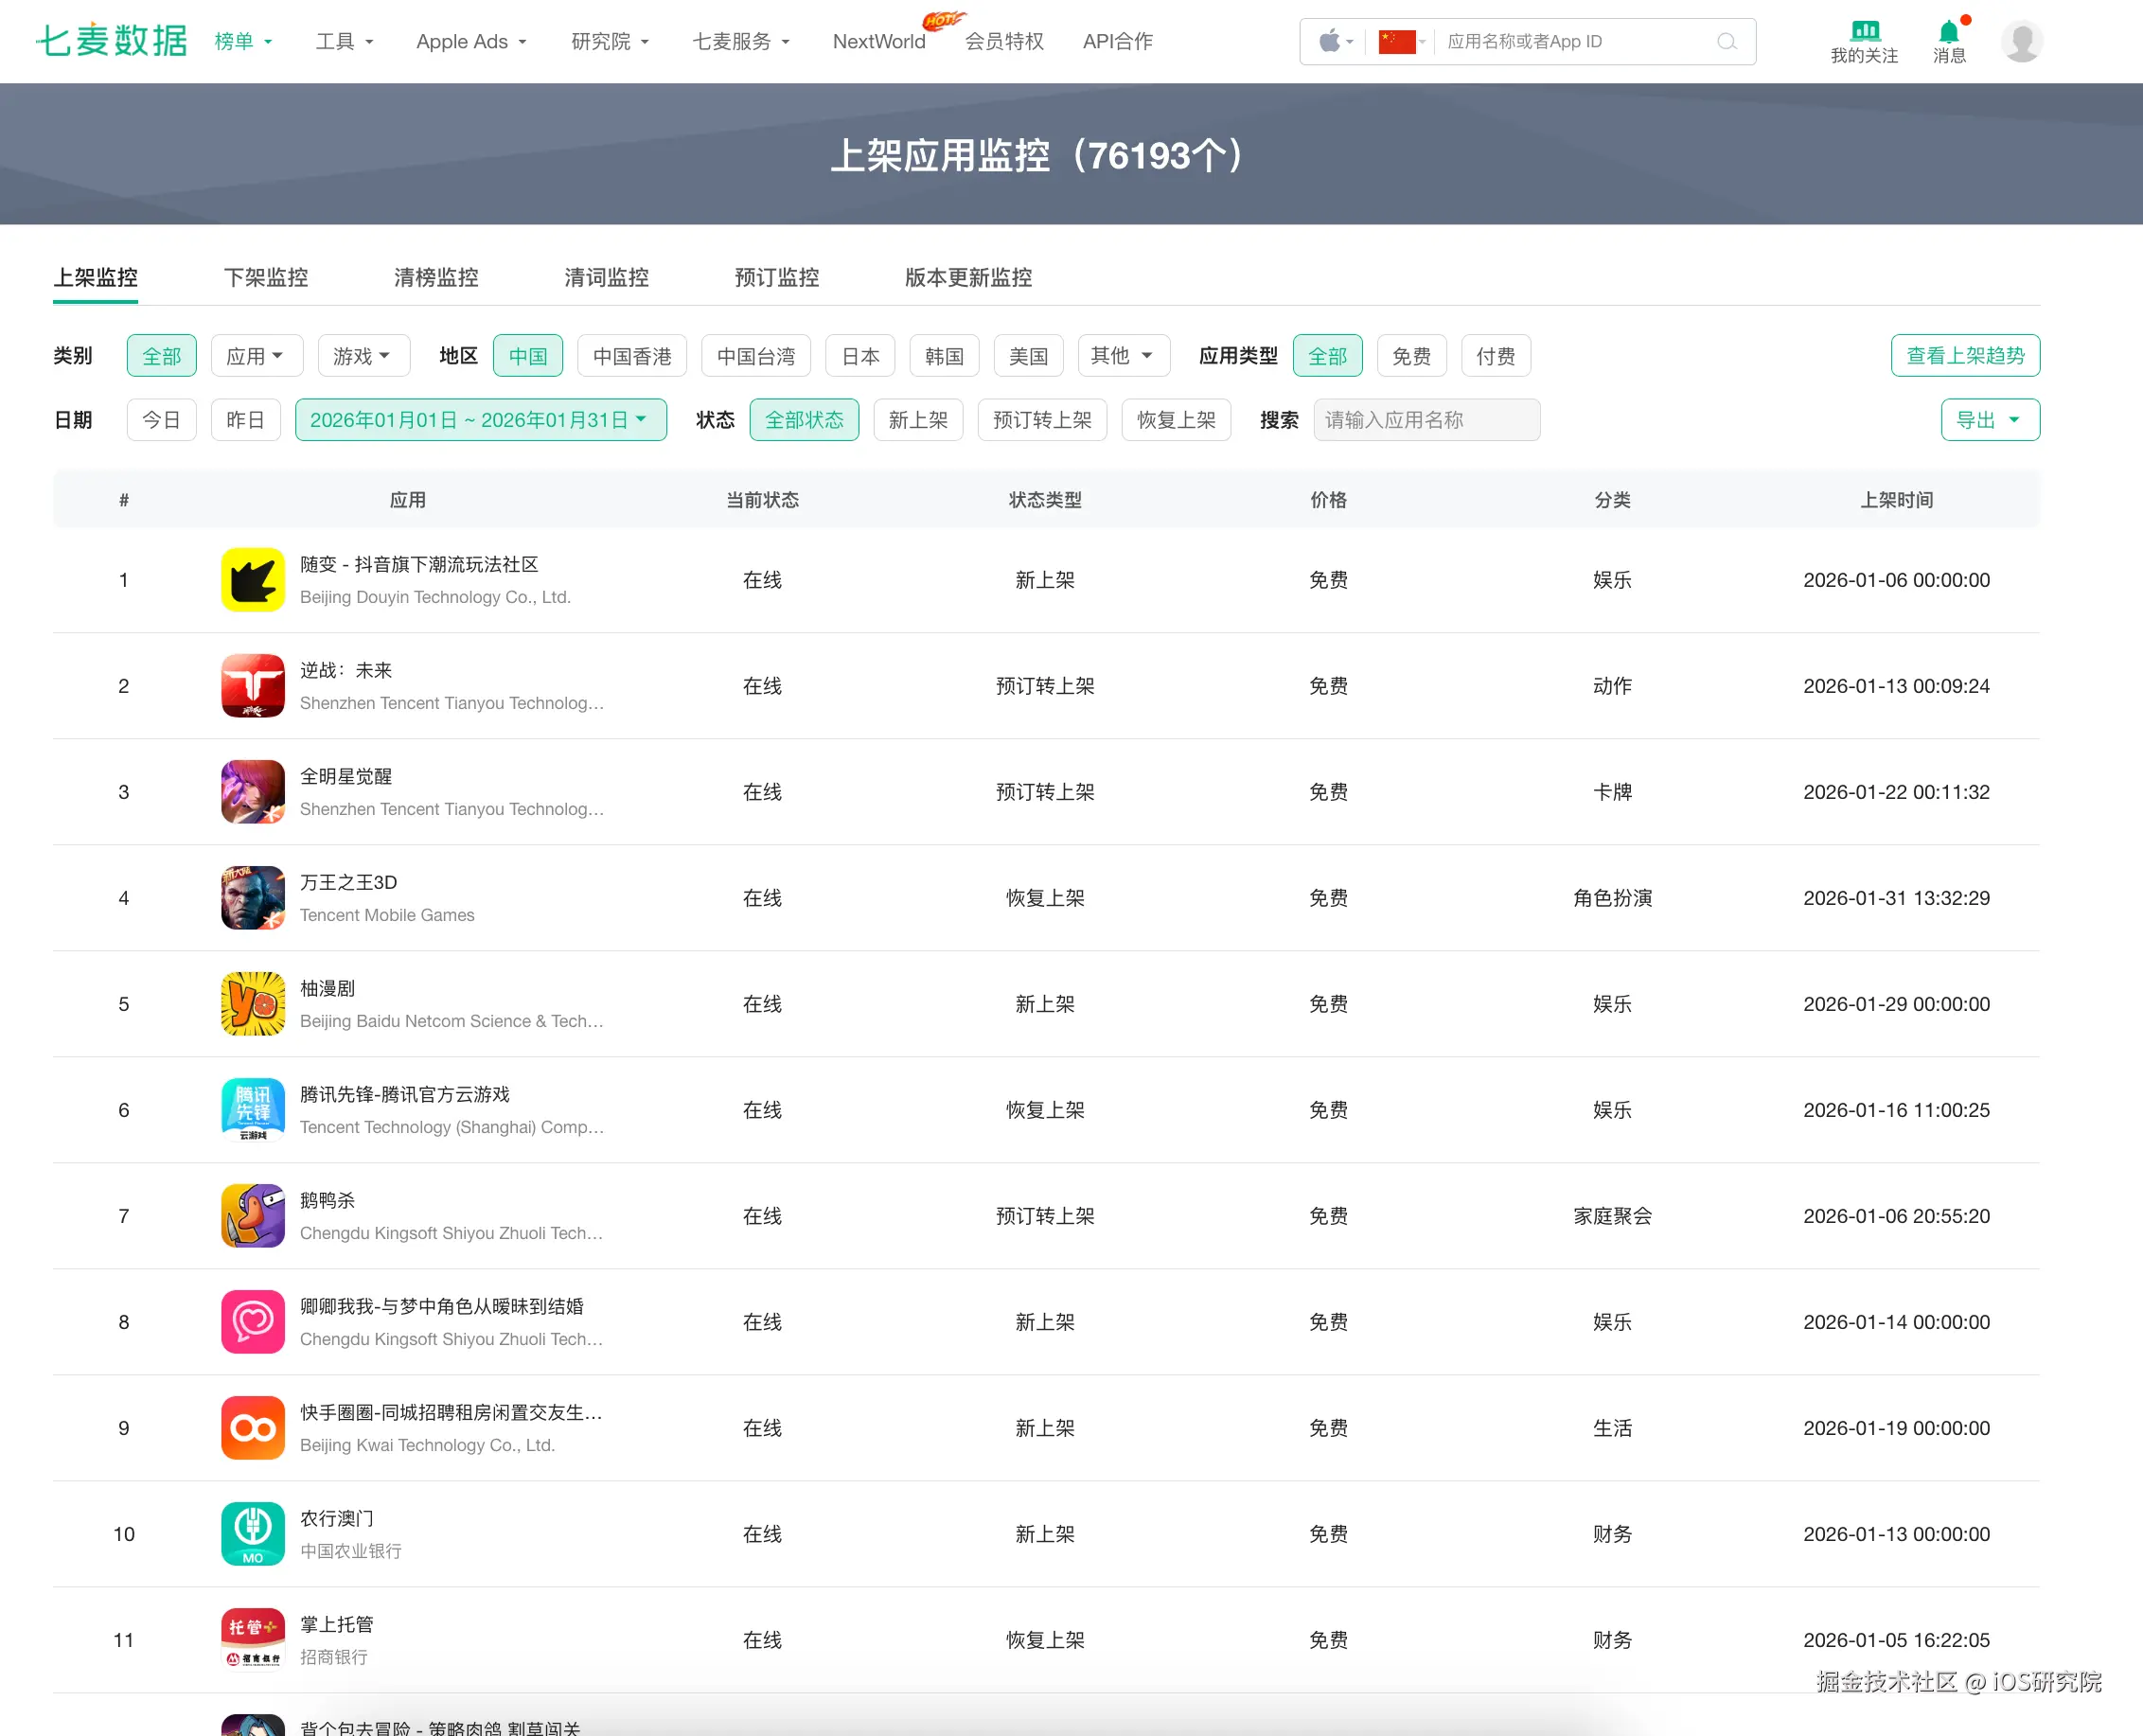Expand the date range dropdown
Screen dimensions: 2143x1736
pos(480,420)
